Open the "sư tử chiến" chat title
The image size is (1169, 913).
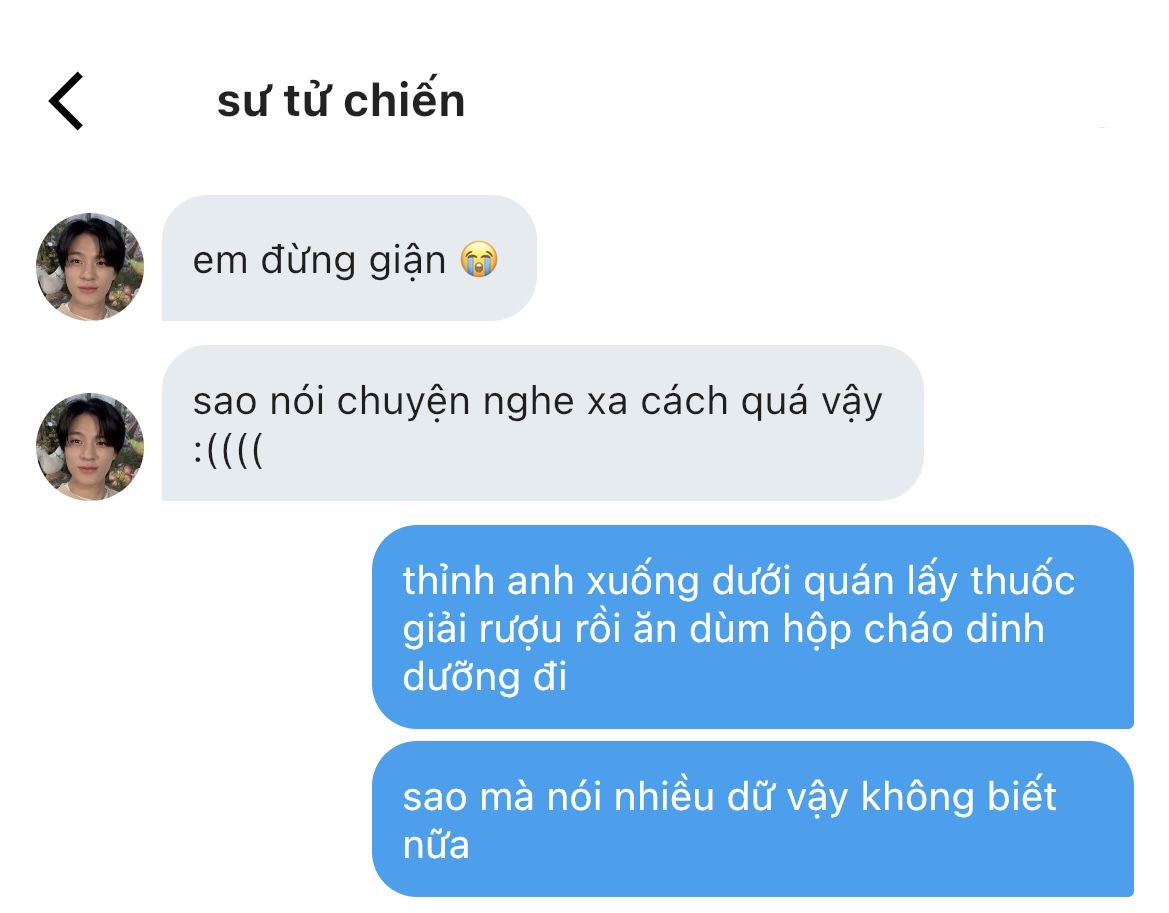point(341,101)
